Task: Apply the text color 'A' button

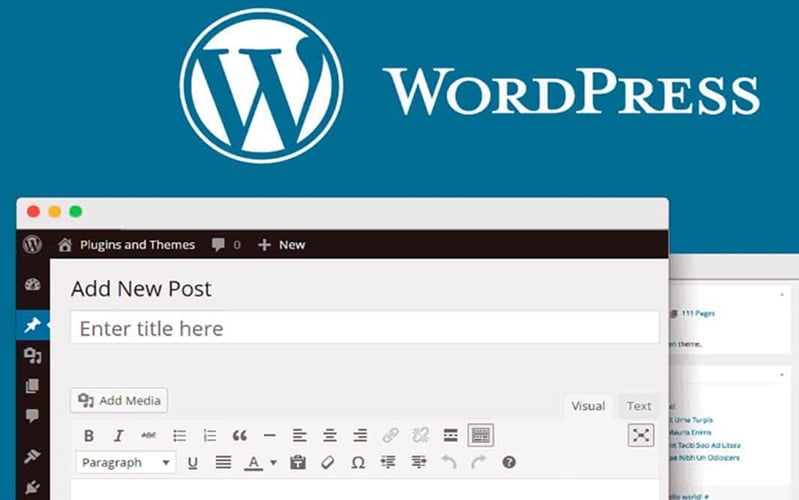Action: [253, 463]
